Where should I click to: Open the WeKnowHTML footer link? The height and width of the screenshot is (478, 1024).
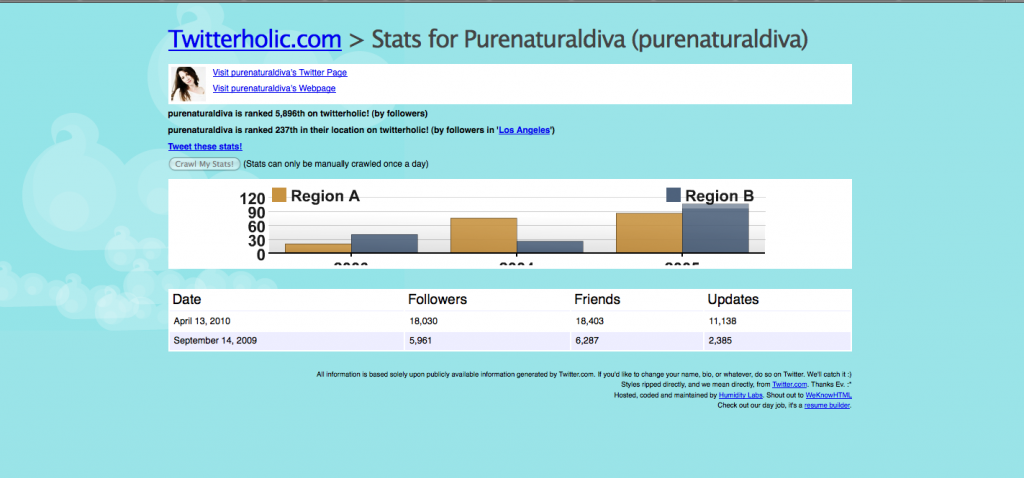pos(829,395)
